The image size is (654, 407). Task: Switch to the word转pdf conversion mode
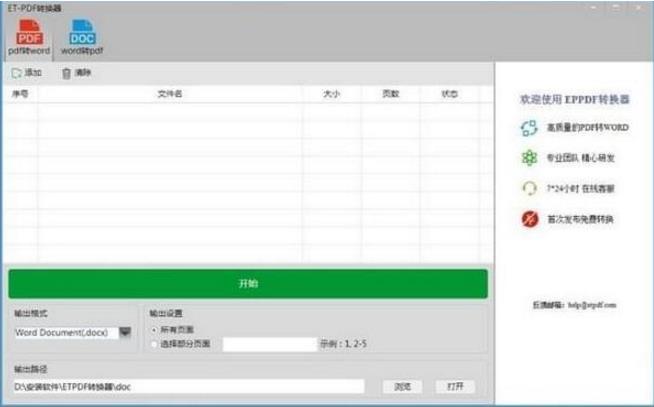tap(83, 36)
